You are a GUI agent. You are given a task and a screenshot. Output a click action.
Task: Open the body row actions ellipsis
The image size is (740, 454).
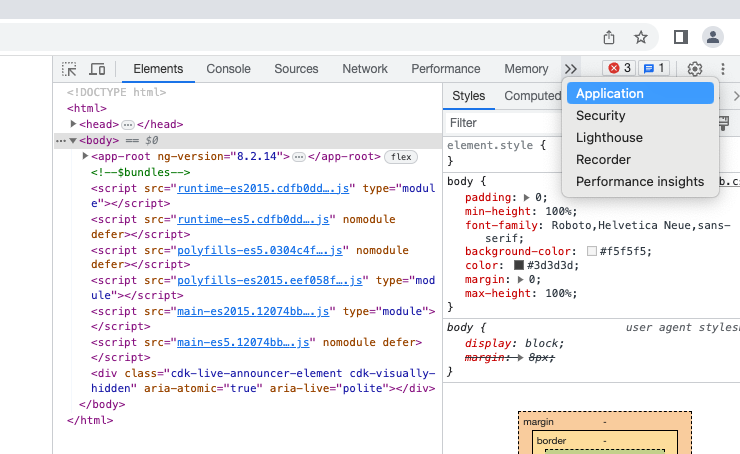pos(61,141)
